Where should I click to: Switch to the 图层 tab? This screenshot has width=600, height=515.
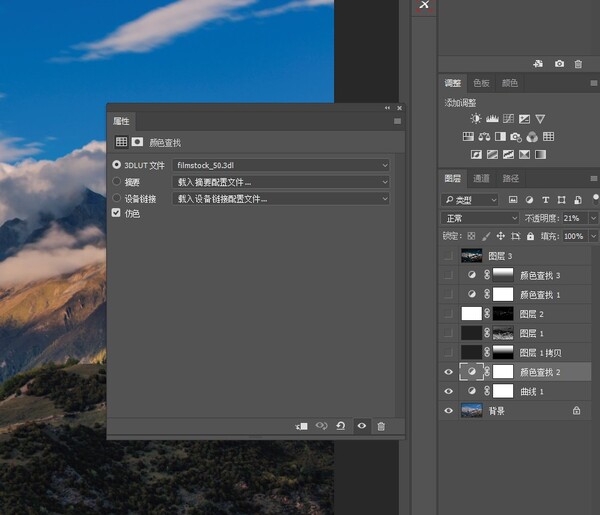pyautogui.click(x=453, y=178)
